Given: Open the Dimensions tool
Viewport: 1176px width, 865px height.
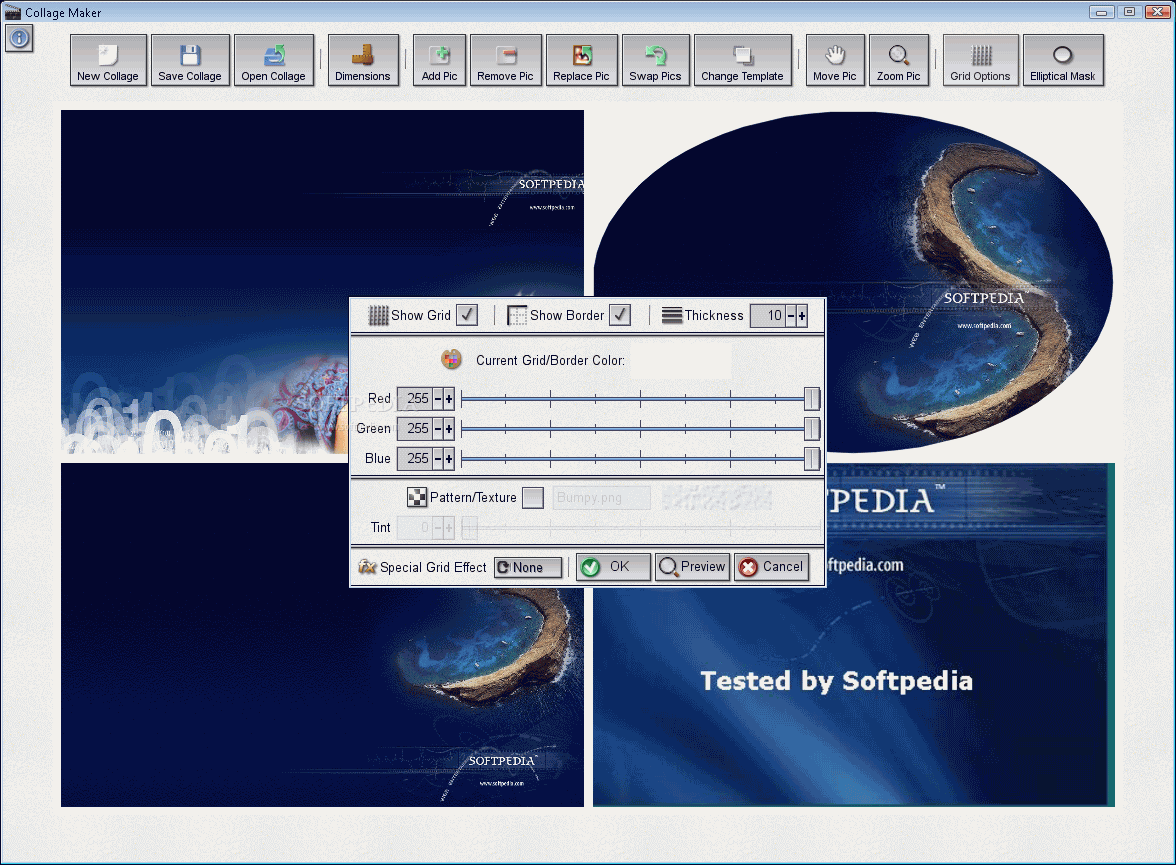Looking at the screenshot, I should [363, 61].
